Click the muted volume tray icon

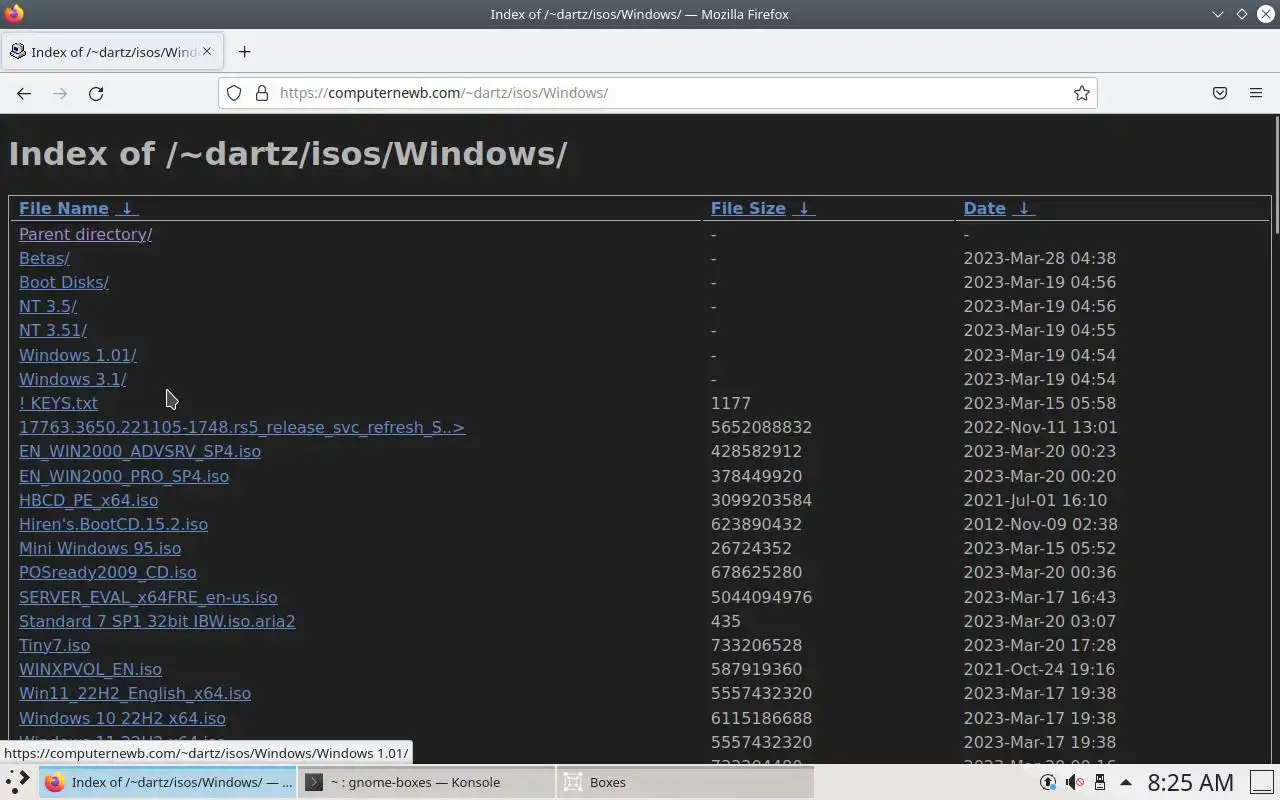coord(1074,782)
